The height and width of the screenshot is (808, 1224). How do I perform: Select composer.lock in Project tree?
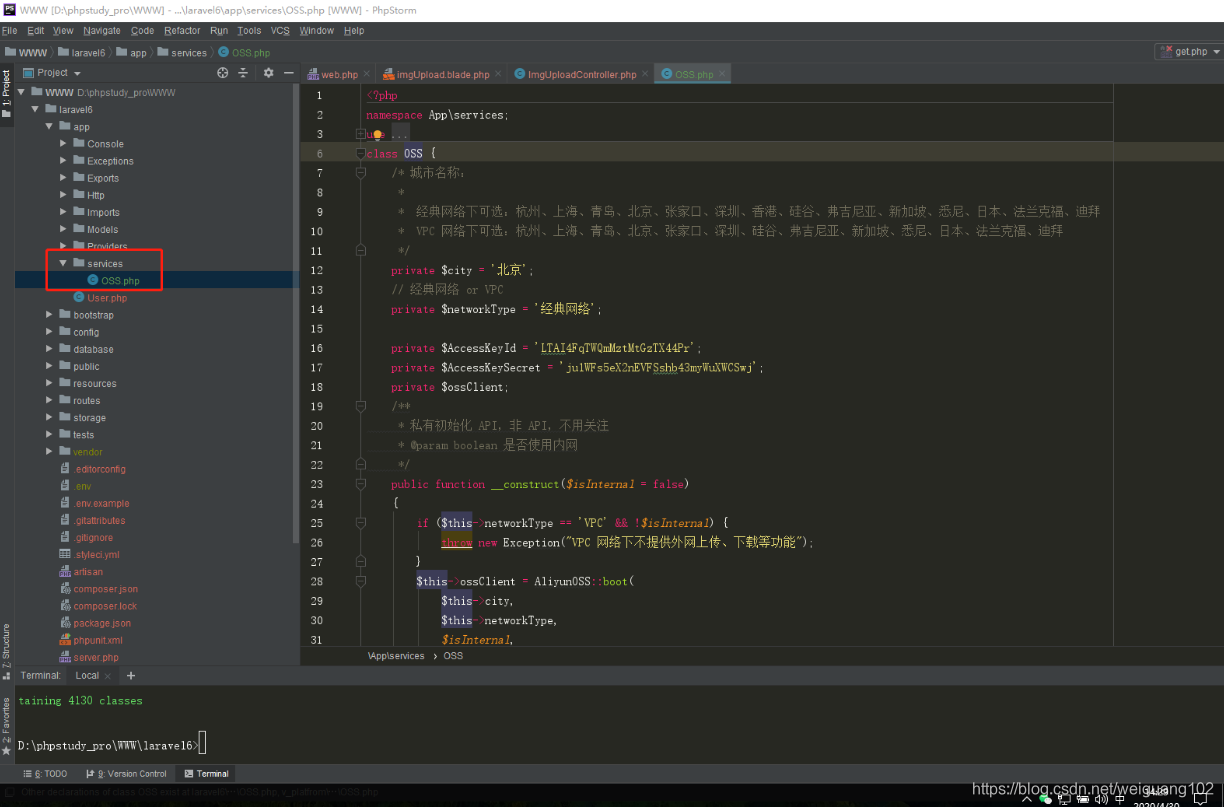[105, 606]
